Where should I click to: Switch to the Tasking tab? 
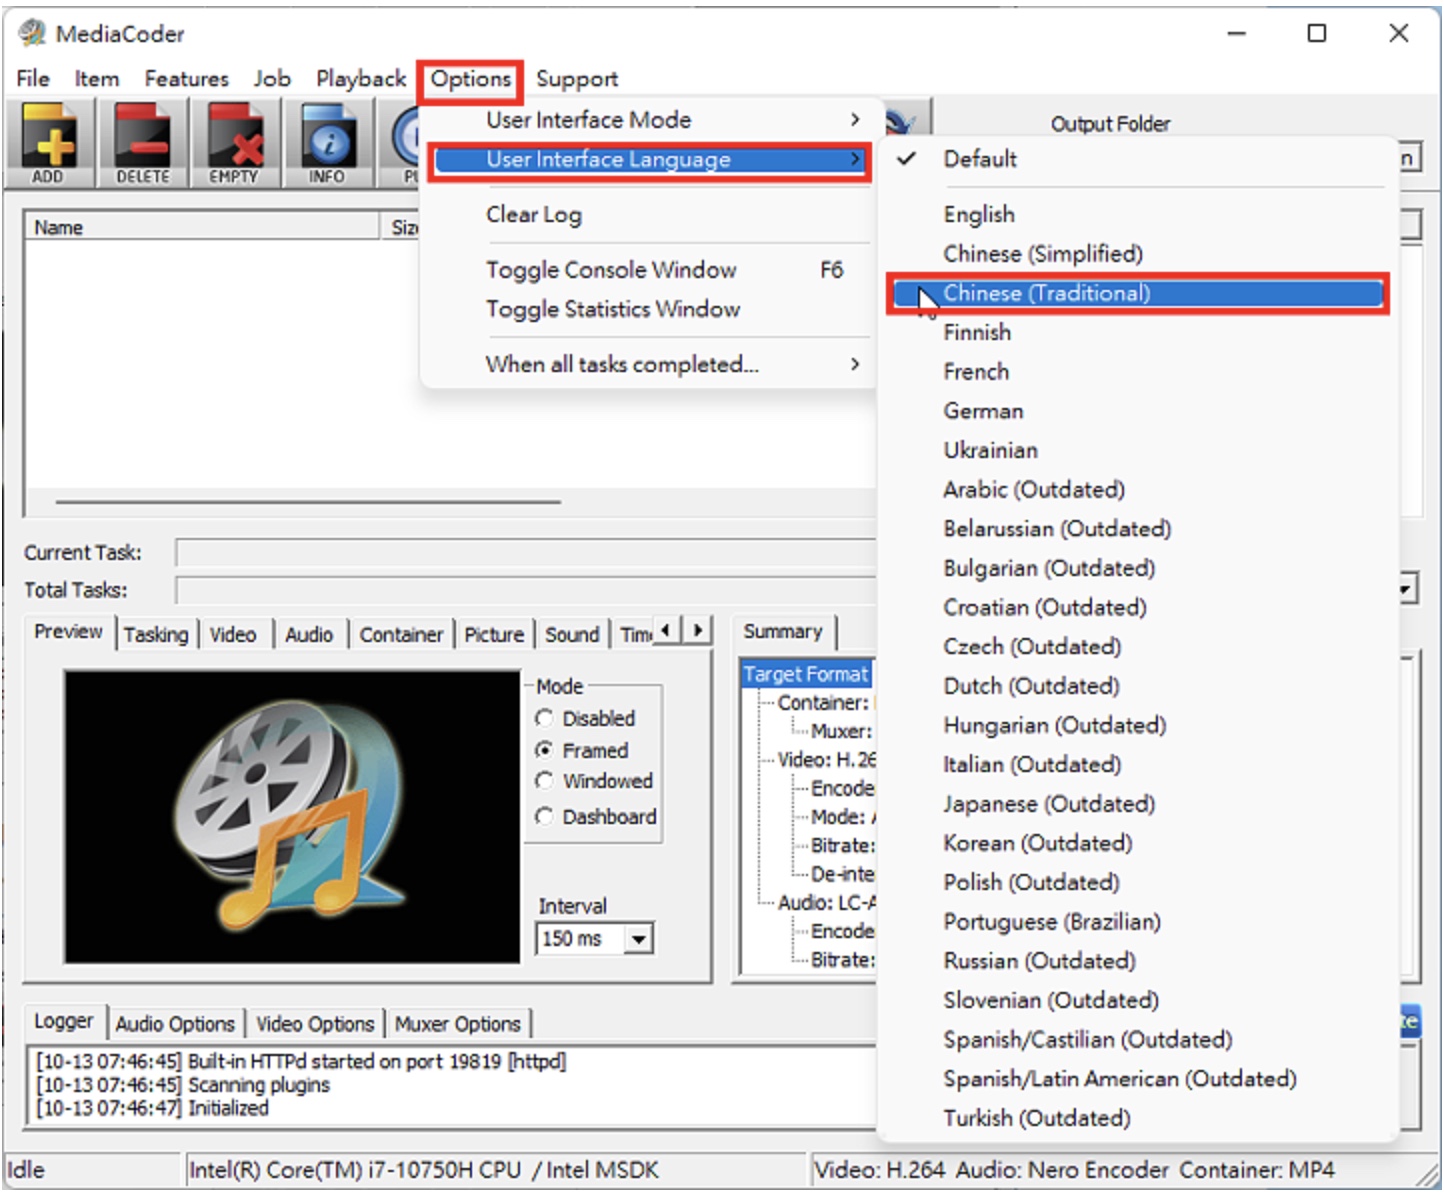coord(156,634)
